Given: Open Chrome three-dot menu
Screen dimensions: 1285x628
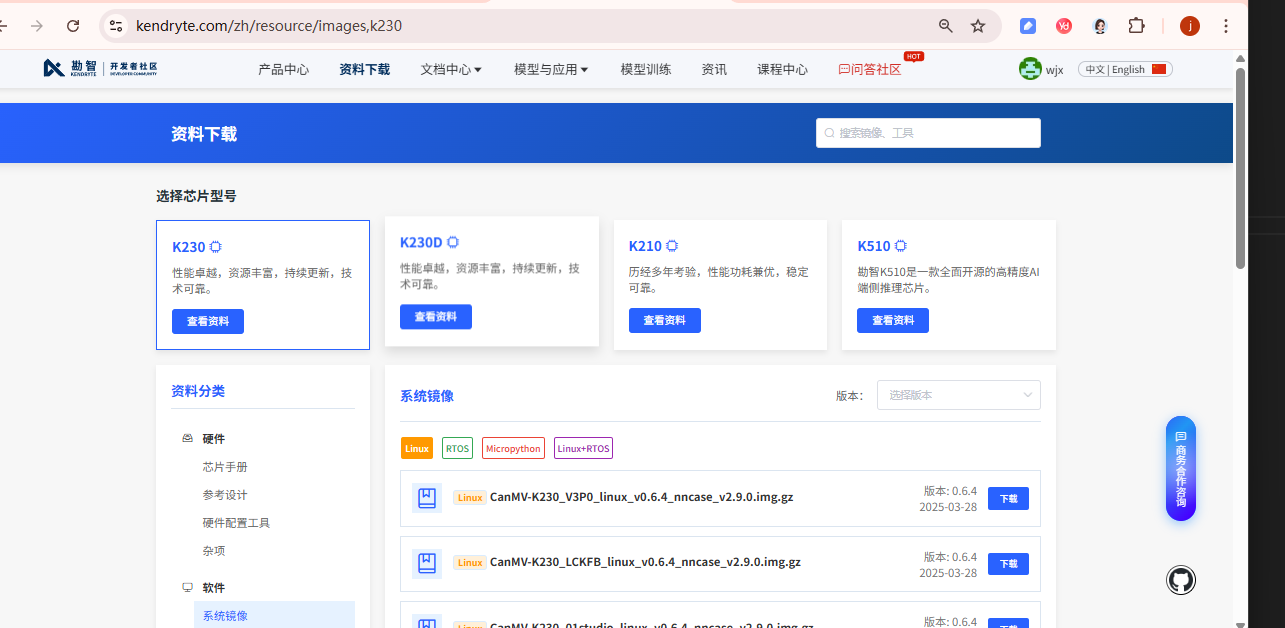Looking at the screenshot, I should pos(1226,26).
